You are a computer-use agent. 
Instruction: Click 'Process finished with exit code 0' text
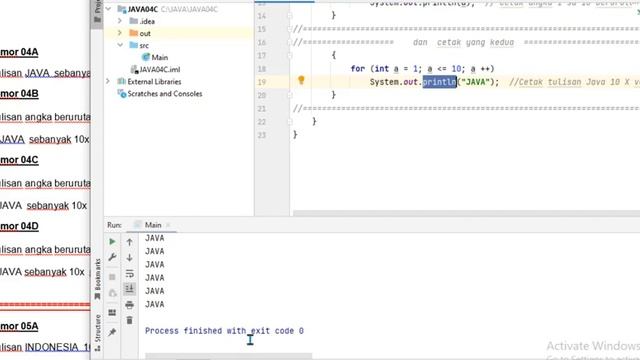coord(224,331)
